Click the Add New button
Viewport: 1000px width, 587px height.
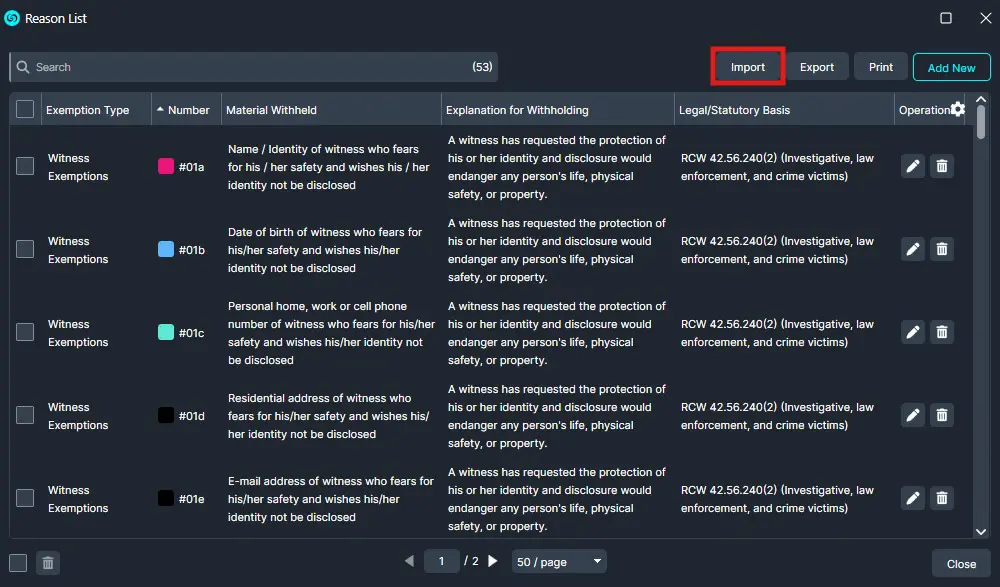pyautogui.click(x=952, y=67)
